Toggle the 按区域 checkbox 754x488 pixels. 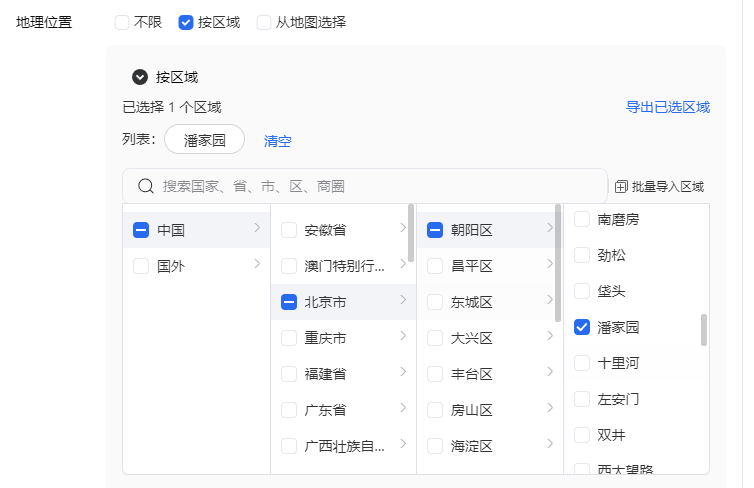click(186, 22)
